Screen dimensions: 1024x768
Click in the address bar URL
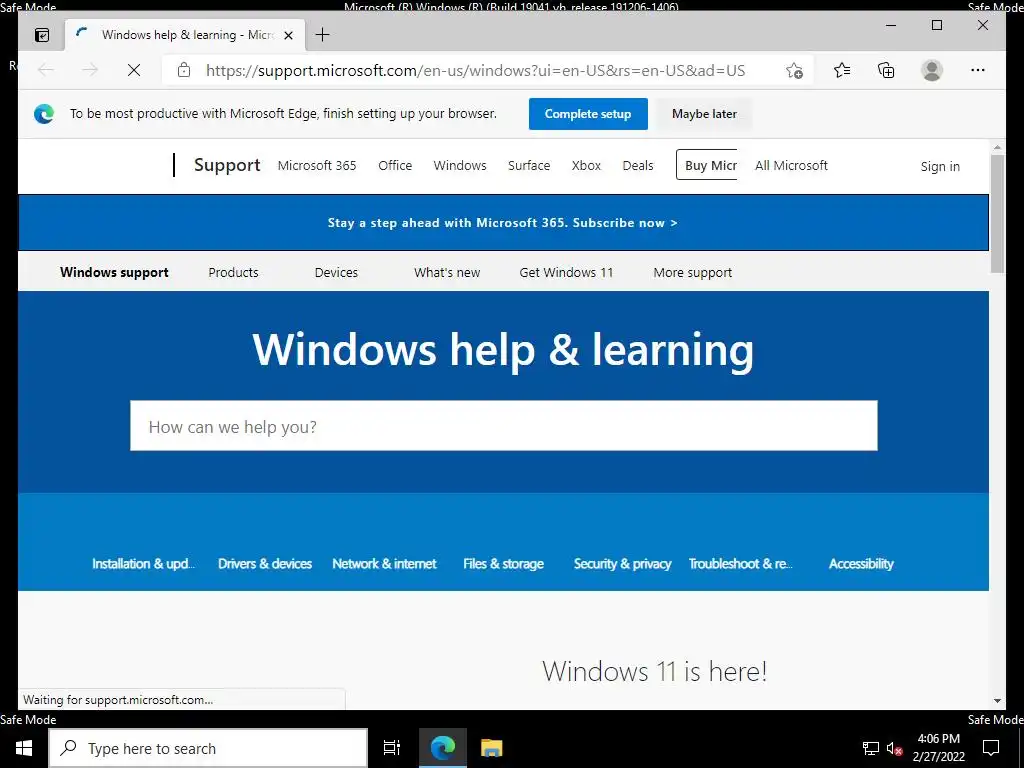(x=475, y=71)
